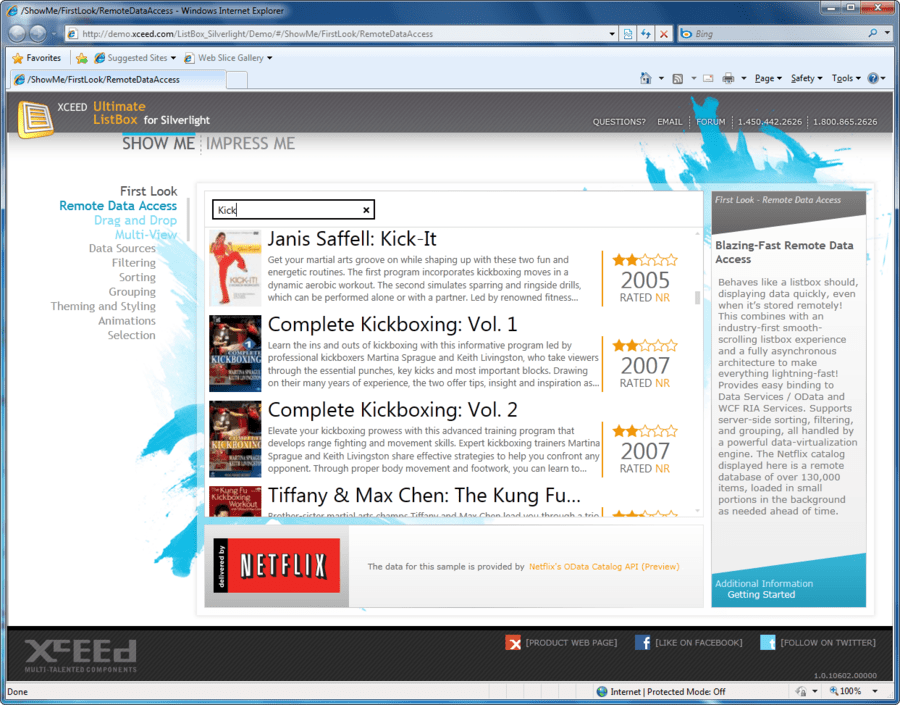Click the Read Mail envelope icon

click(708, 79)
